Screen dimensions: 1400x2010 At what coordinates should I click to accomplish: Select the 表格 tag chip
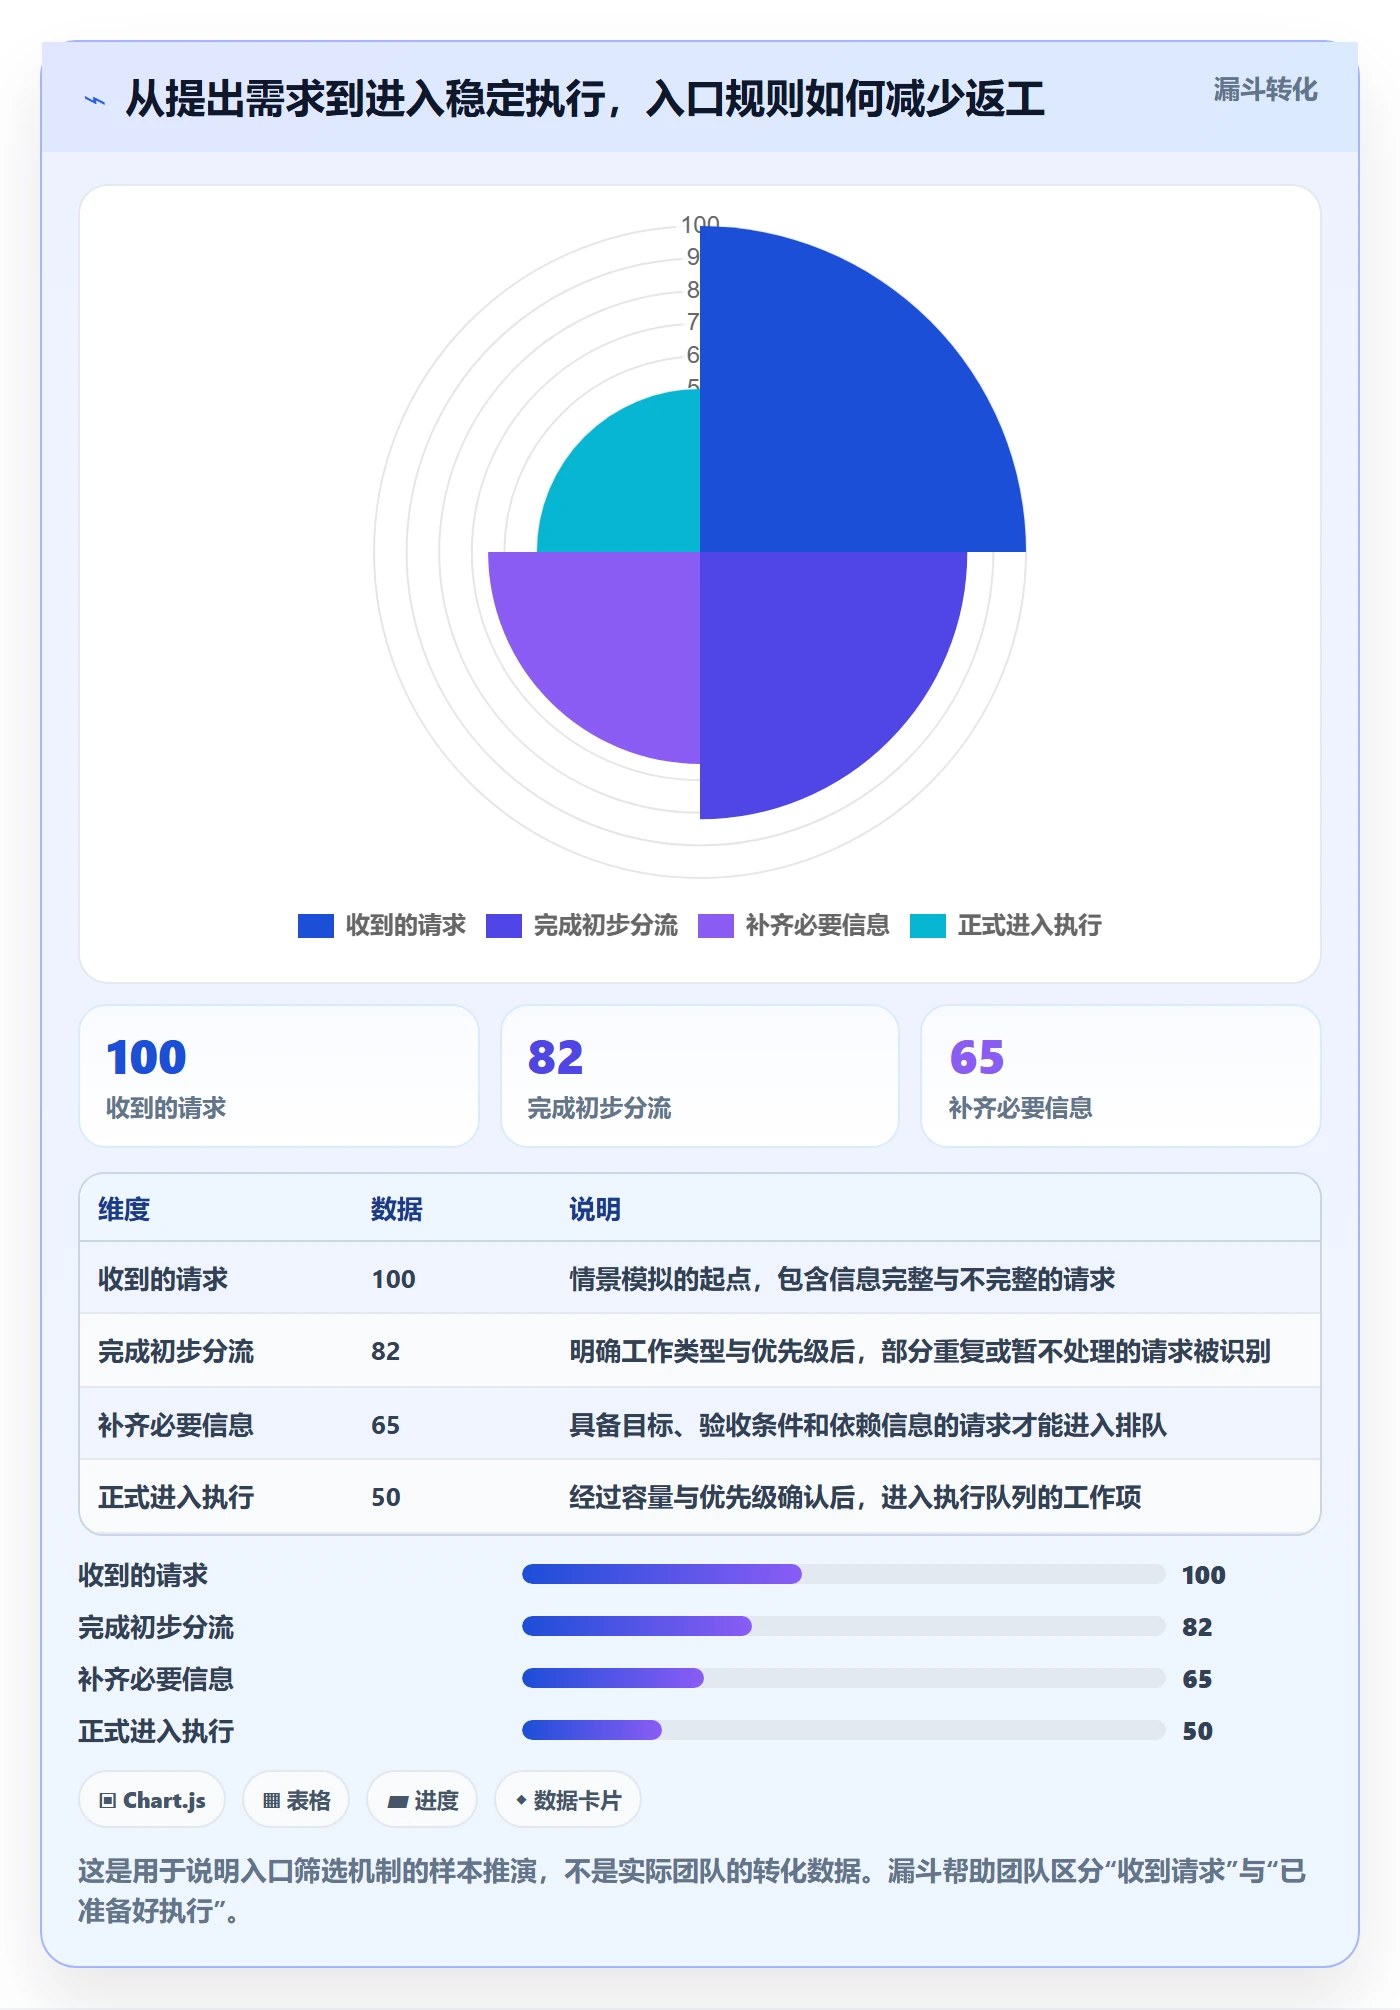(x=296, y=1801)
